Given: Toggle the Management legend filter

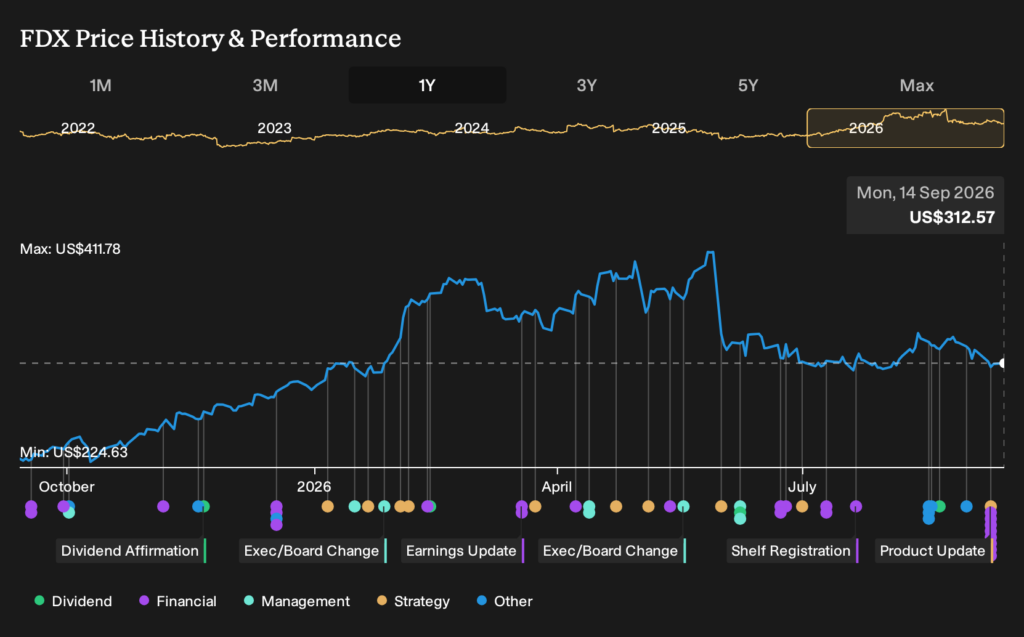Looking at the screenshot, I should pyautogui.click(x=296, y=601).
